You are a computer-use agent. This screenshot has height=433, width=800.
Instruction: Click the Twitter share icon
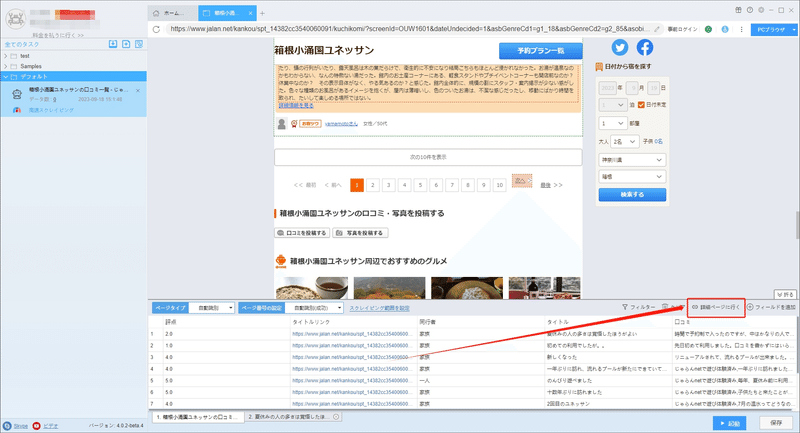pos(620,47)
